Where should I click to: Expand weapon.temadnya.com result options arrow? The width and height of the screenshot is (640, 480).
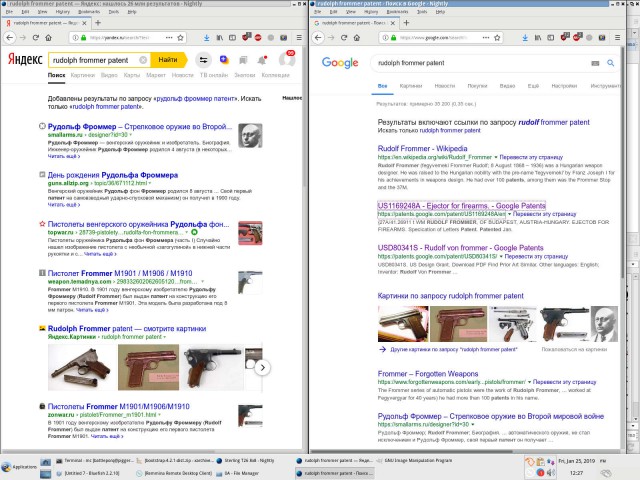click(x=202, y=282)
